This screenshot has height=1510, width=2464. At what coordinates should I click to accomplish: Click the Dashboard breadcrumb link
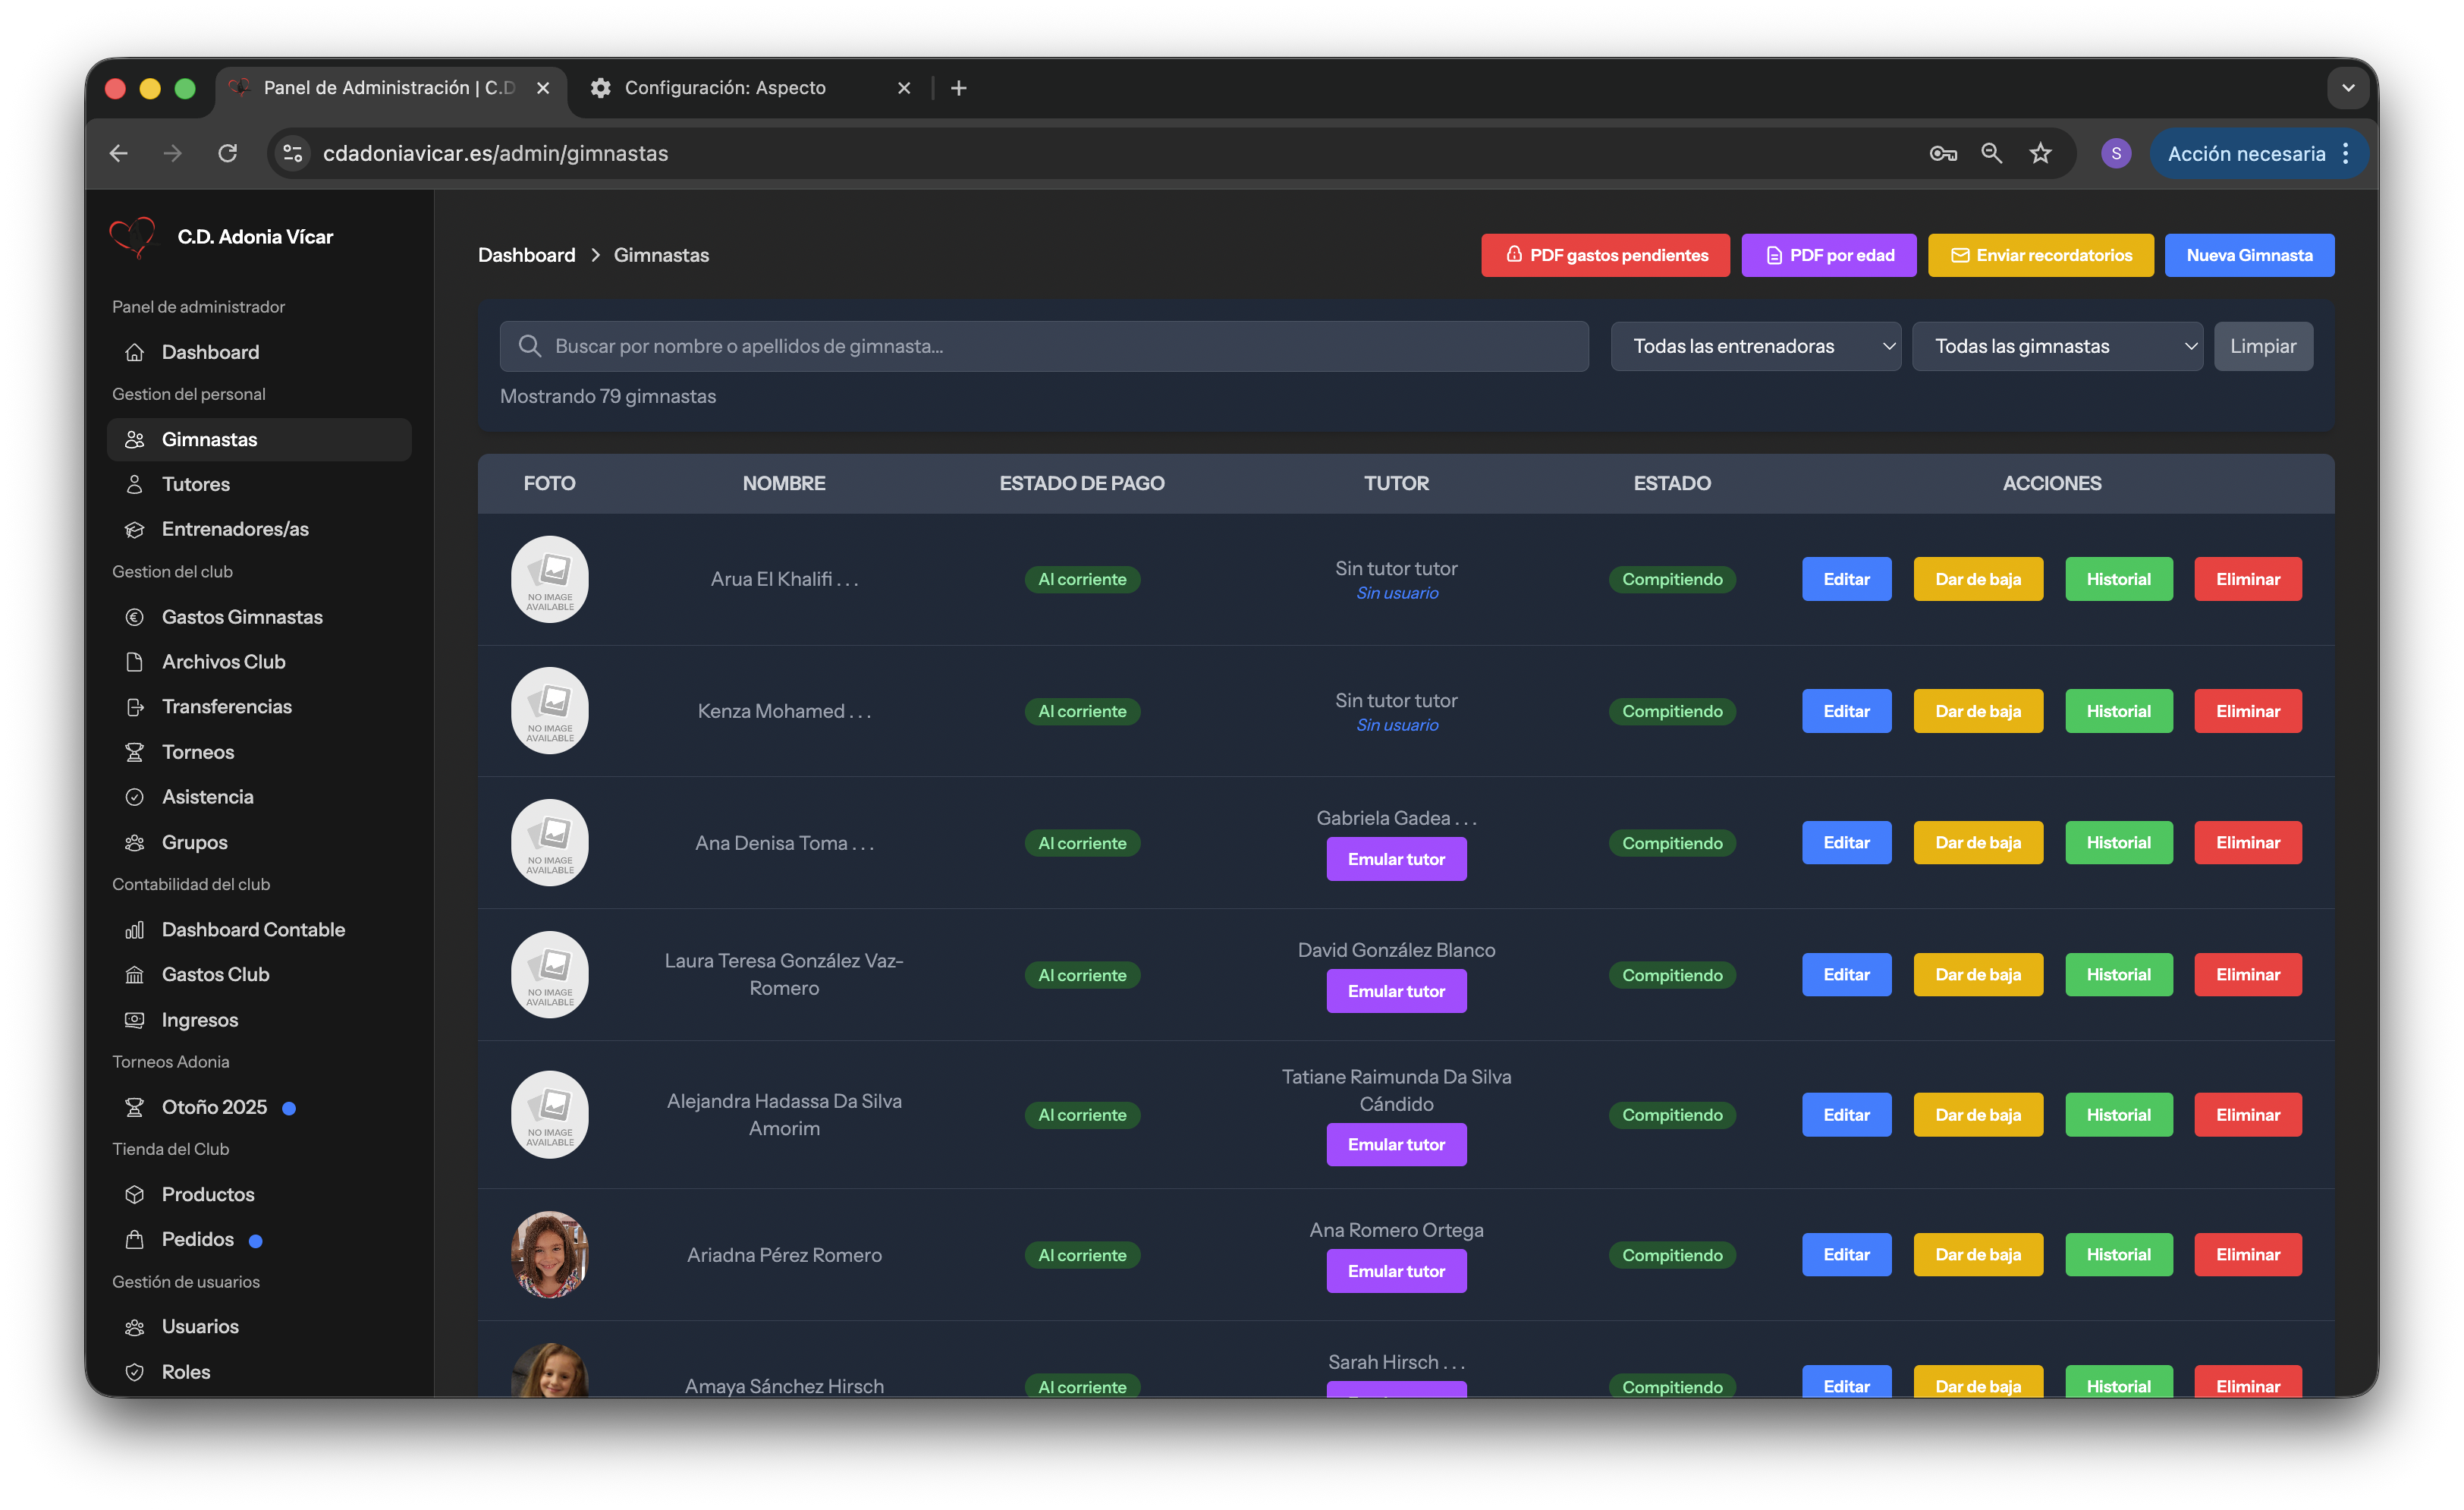[527, 255]
